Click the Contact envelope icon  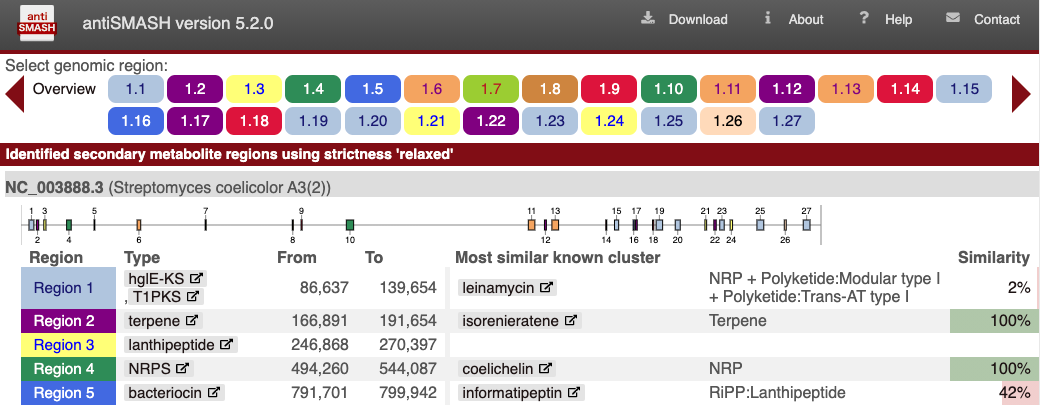[x=953, y=19]
